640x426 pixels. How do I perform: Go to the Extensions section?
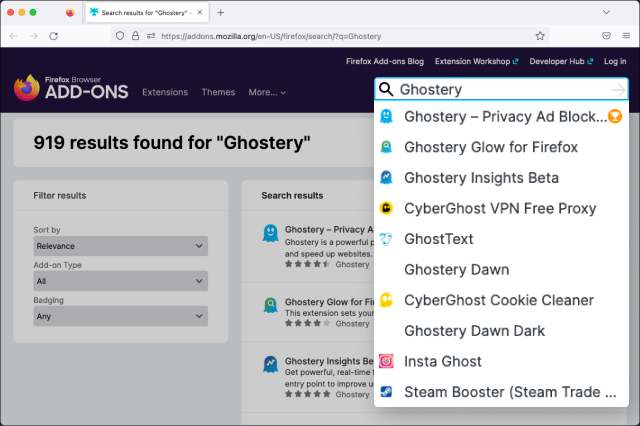tap(165, 92)
